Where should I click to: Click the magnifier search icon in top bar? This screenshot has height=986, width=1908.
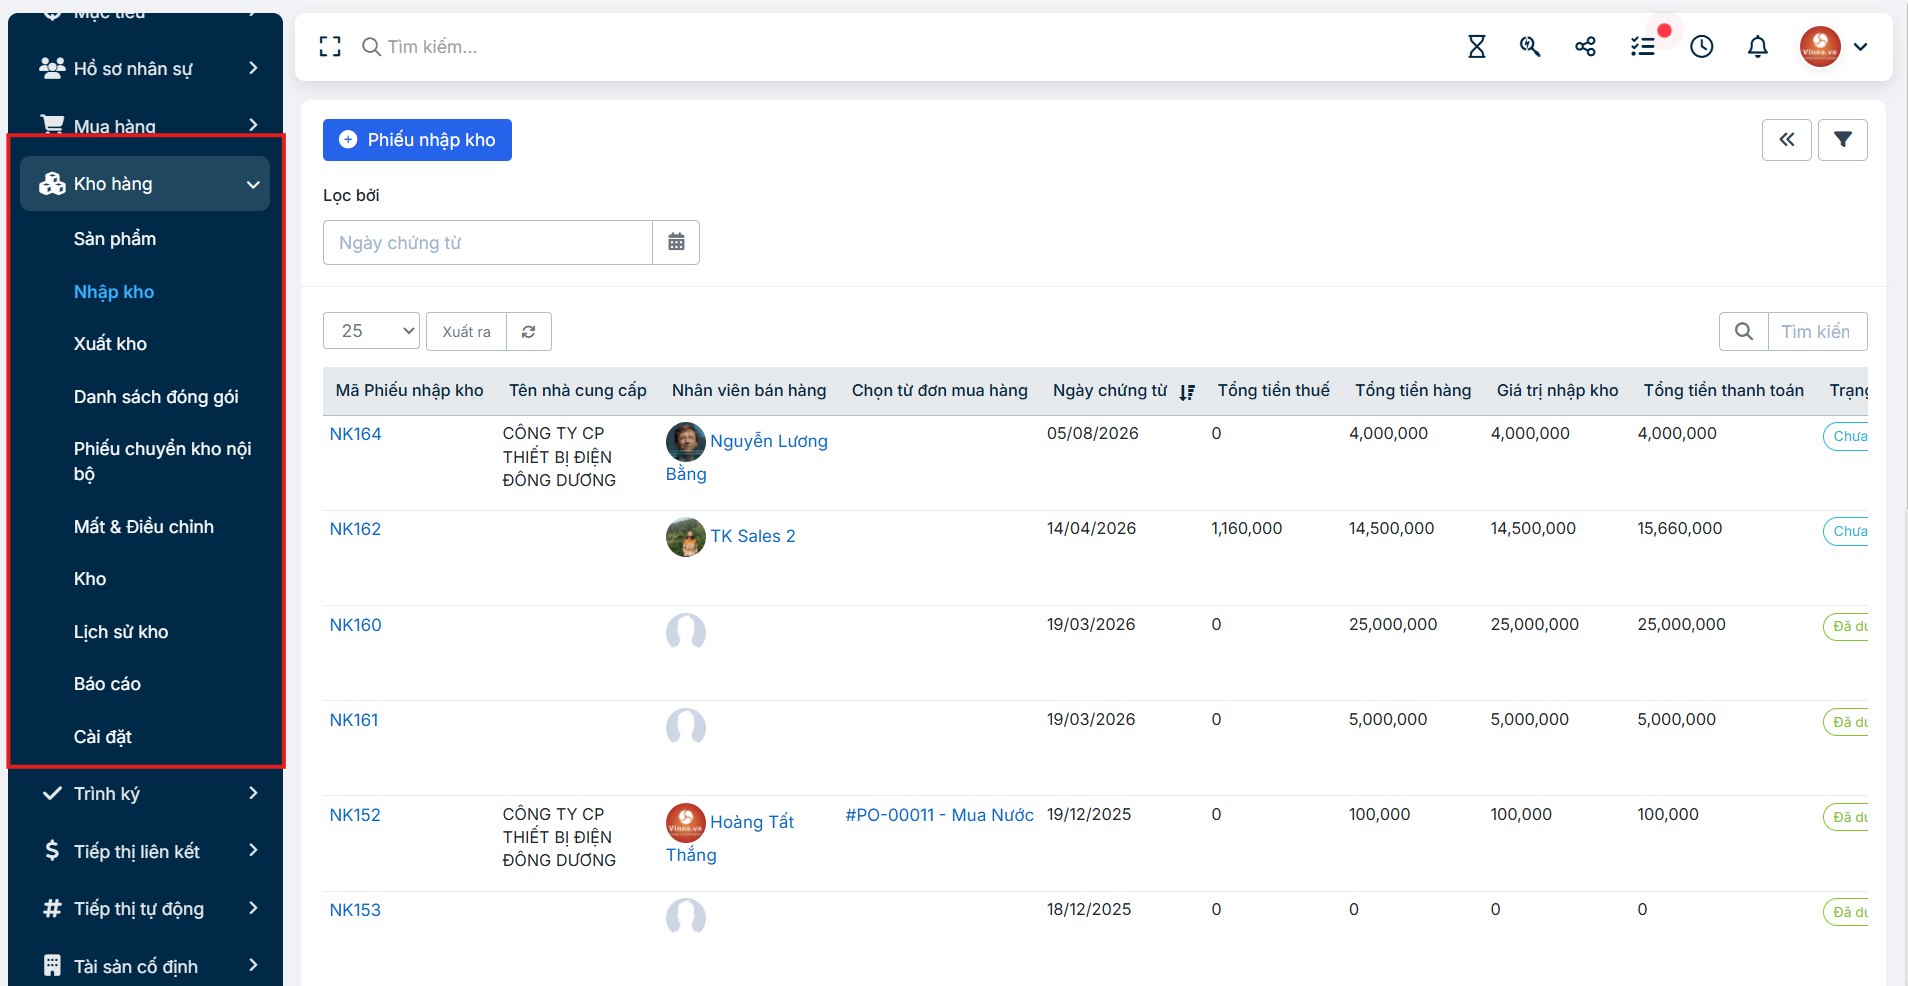pyautogui.click(x=1530, y=46)
